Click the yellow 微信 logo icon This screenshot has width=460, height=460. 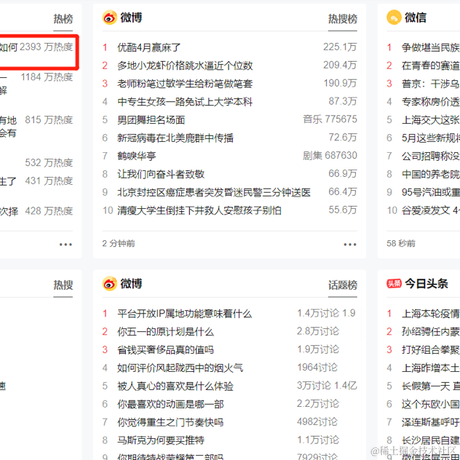click(394, 18)
